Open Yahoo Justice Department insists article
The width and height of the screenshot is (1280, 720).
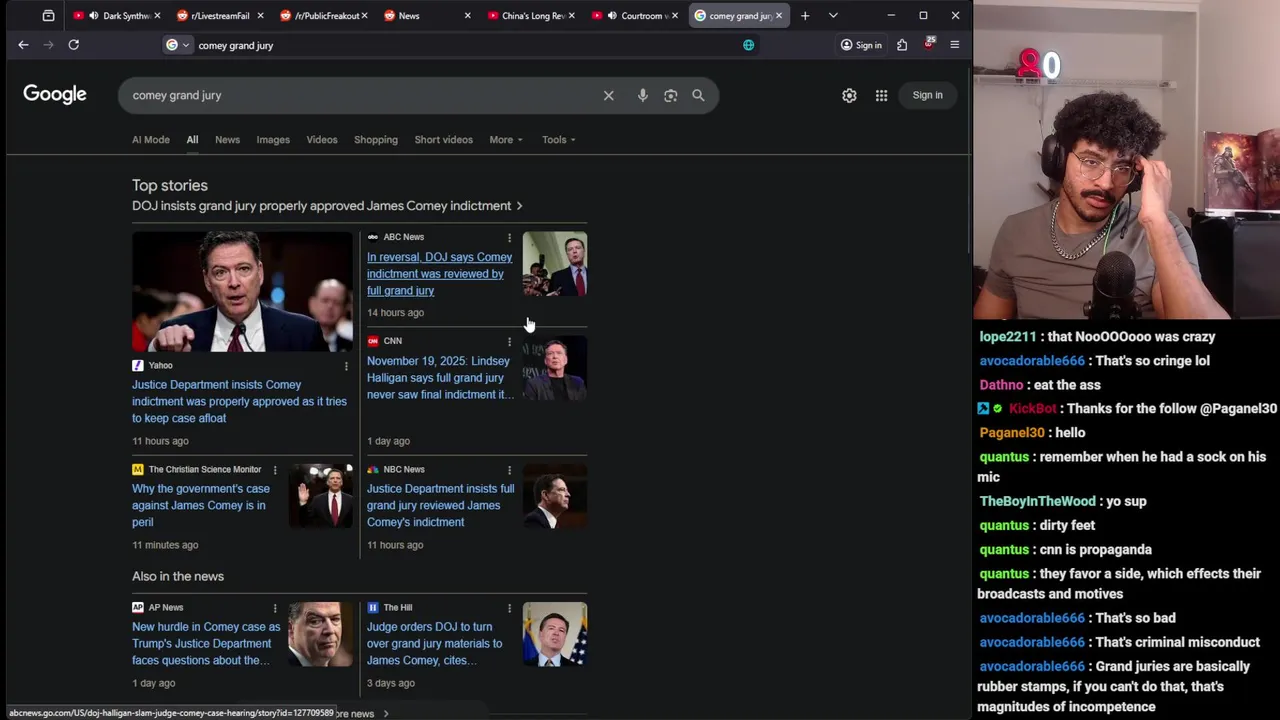click(239, 401)
